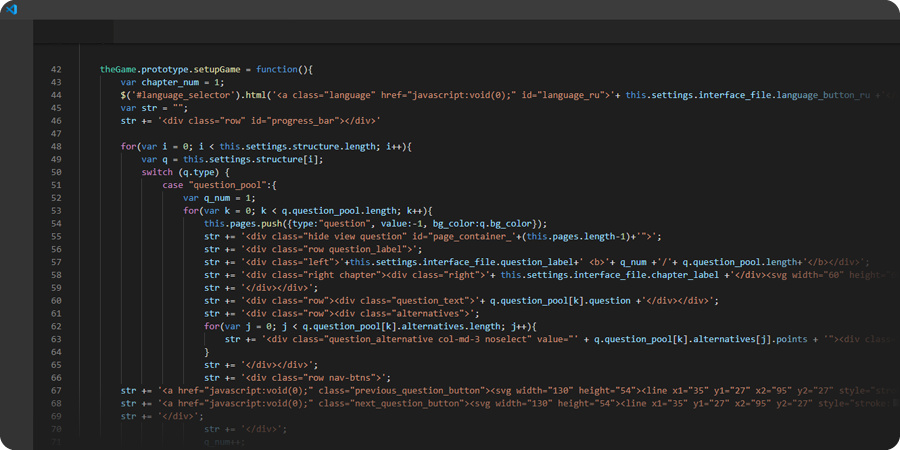900x450 pixels.
Task: Click the 'theGame.prototype.setupGame' function declaration
Action: (x=206, y=69)
